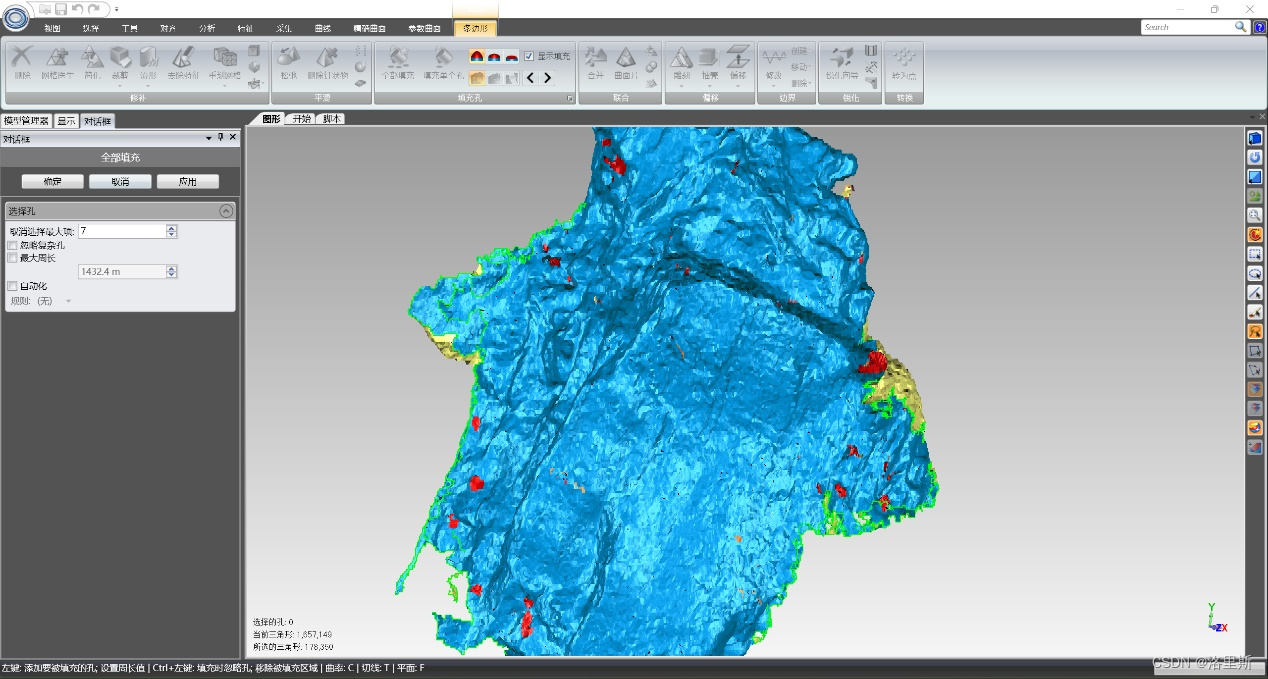This screenshot has width=1268, height=679.
Task: Switch to the 精确曲面 ribbon tab
Action: 369,29
